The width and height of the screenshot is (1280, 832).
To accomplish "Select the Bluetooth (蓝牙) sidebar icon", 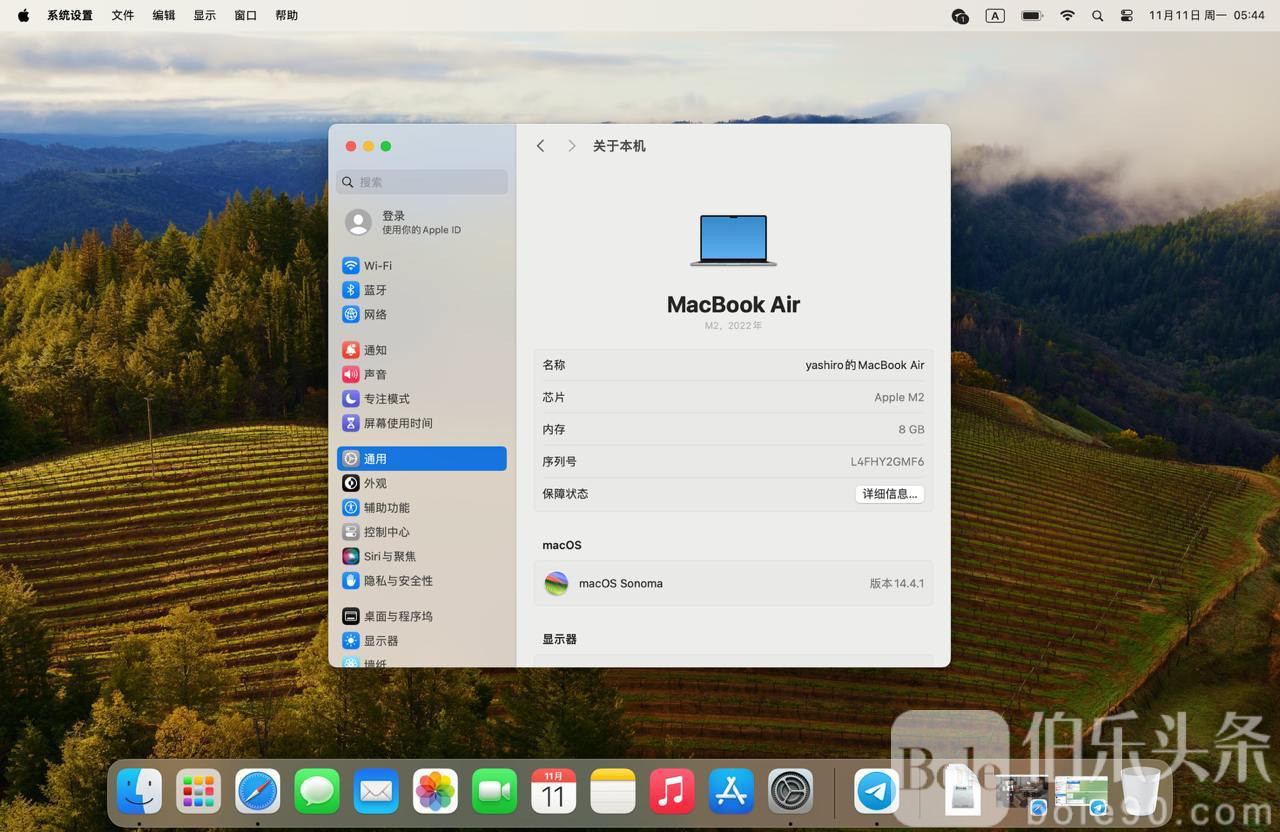I will (351, 290).
